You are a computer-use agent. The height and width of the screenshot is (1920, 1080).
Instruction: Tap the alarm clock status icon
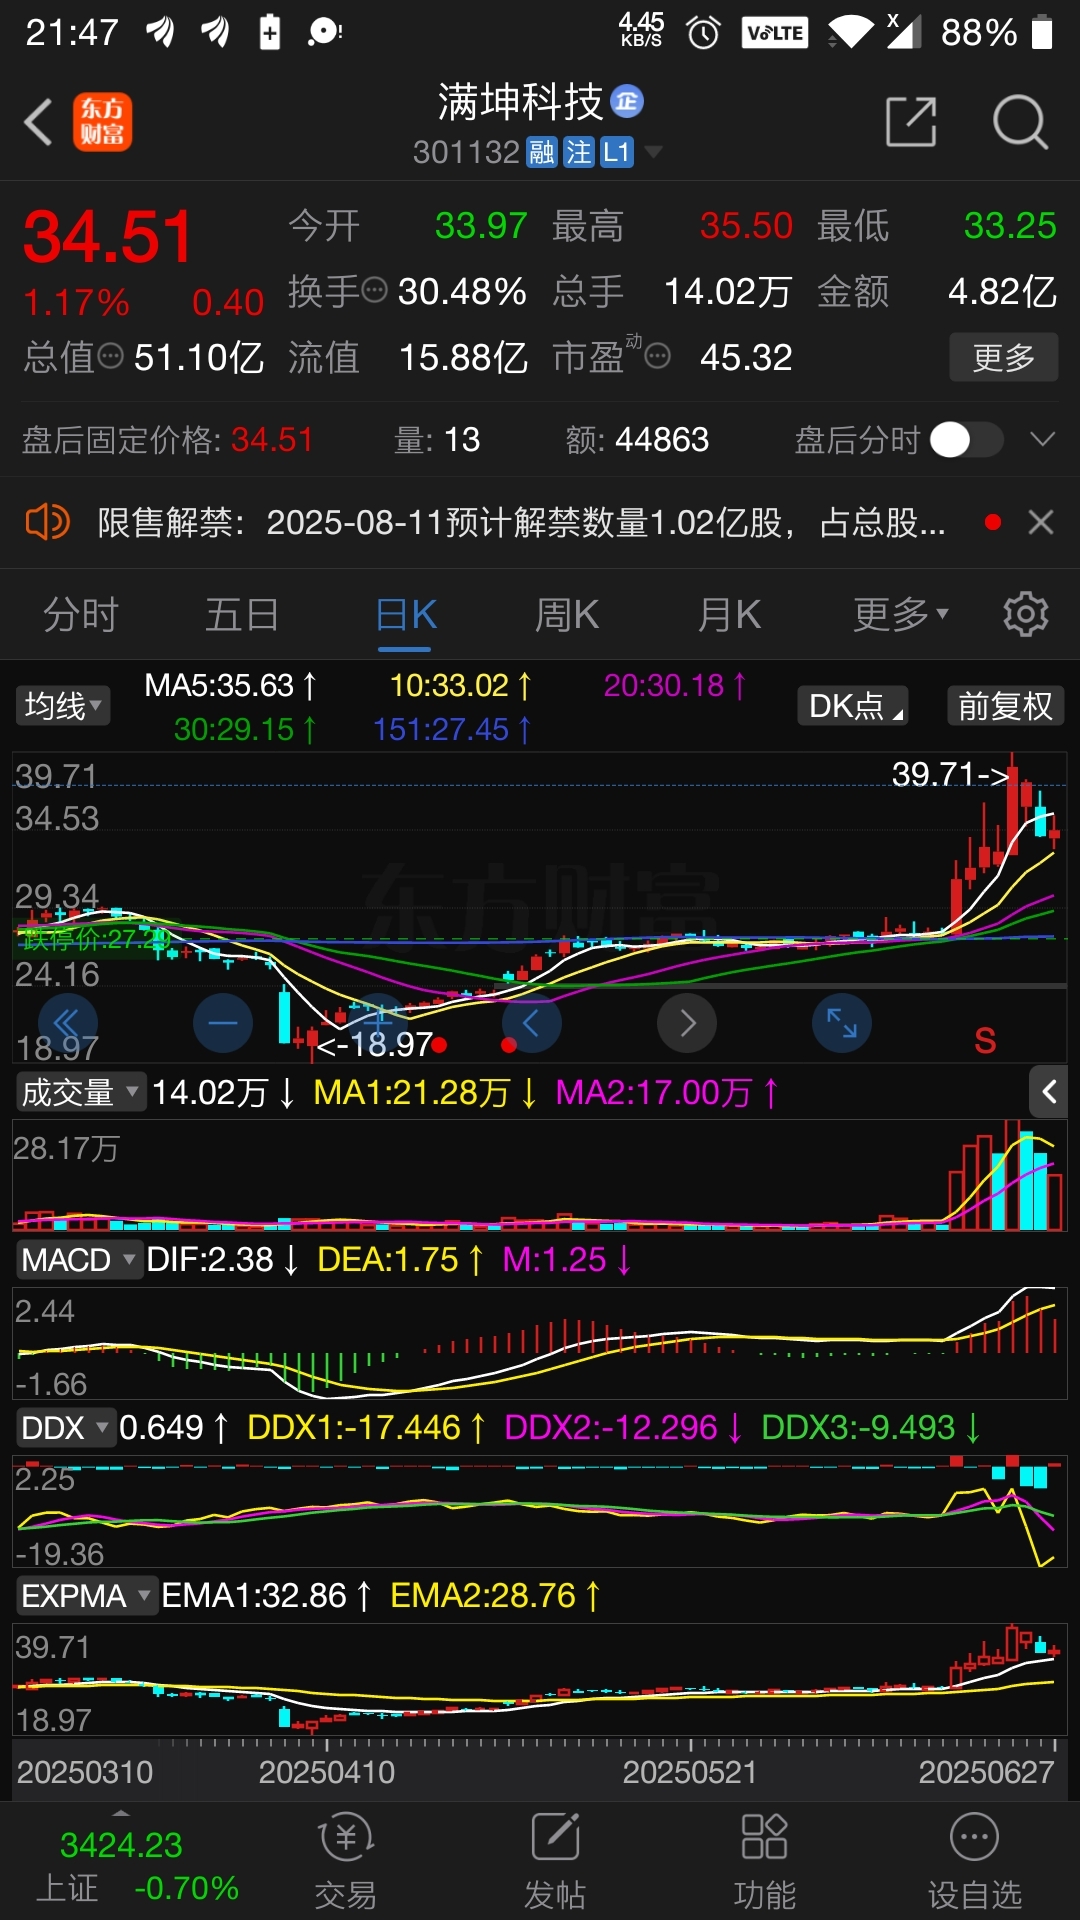(703, 33)
